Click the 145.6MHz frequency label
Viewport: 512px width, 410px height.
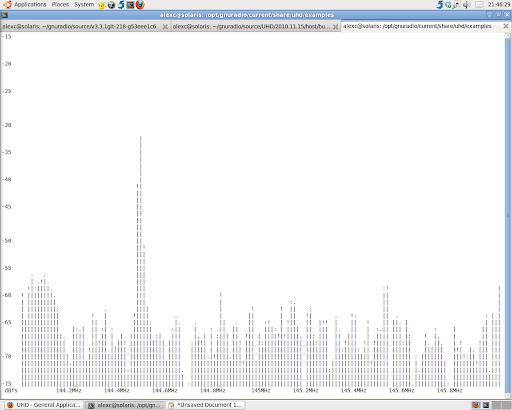coord(401,390)
